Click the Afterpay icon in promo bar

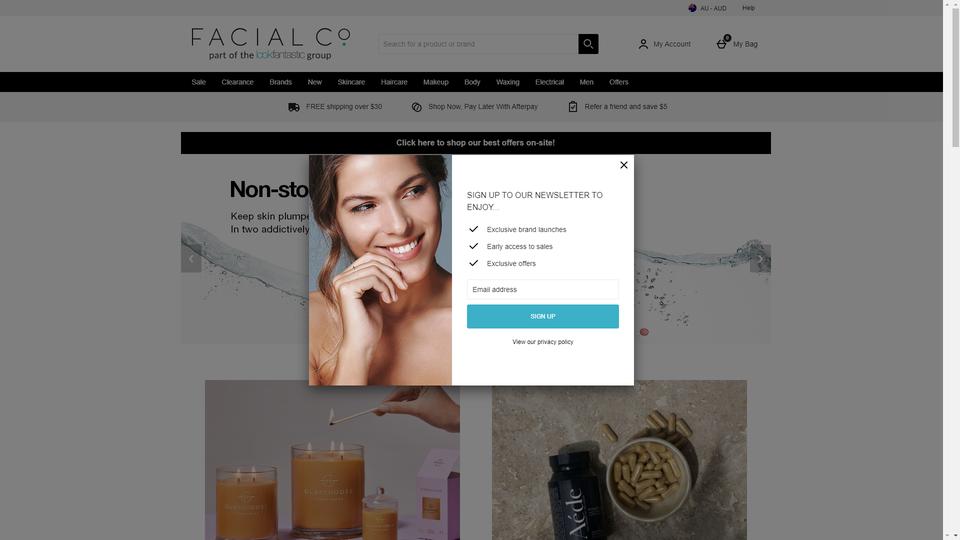tap(416, 107)
